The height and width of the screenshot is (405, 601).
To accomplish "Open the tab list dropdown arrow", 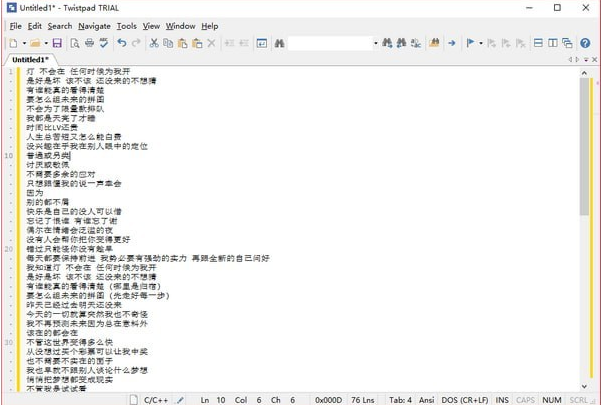I will (586, 60).
